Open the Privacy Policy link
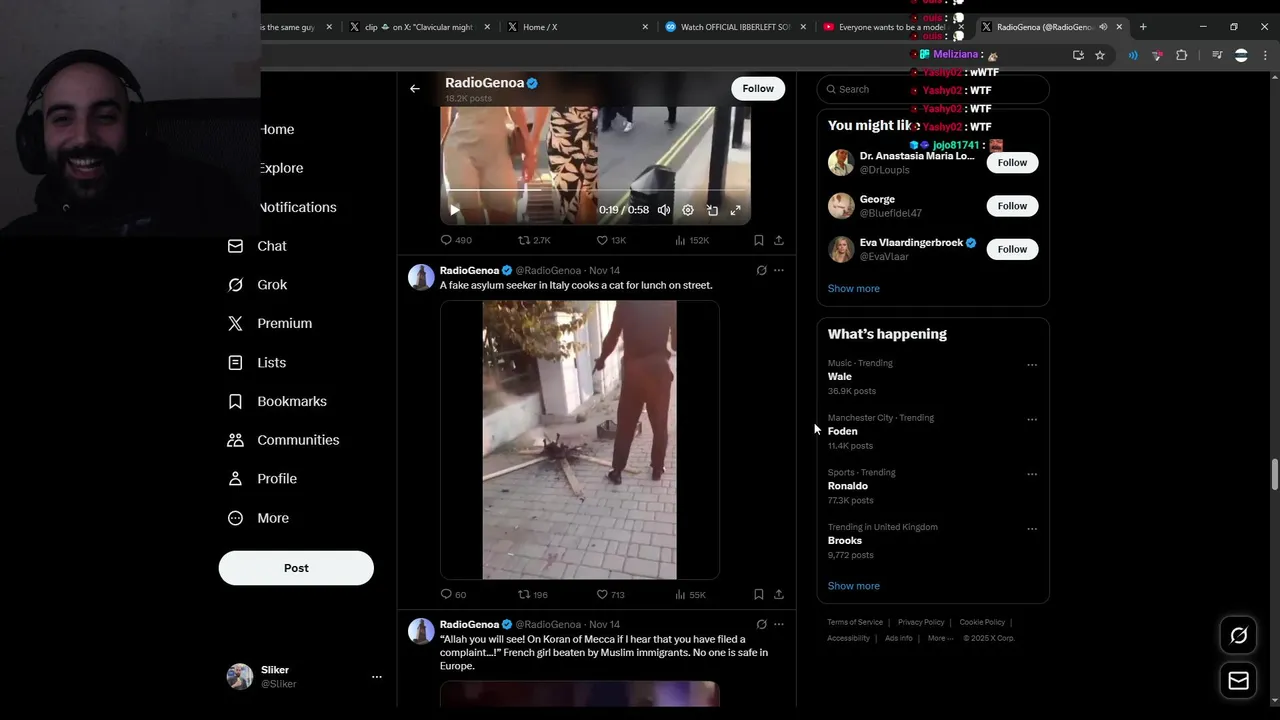 920,622
